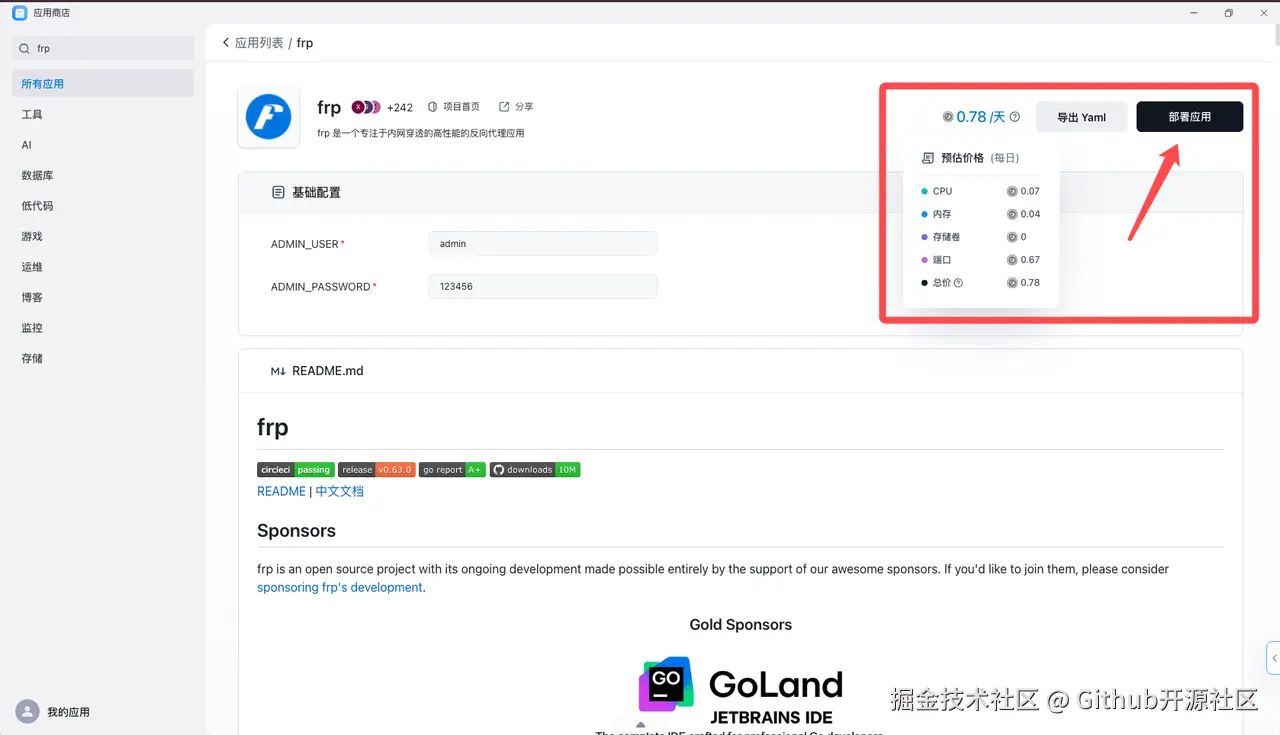
Task: Click the release v0.63.0 badge
Action: [x=376, y=470]
